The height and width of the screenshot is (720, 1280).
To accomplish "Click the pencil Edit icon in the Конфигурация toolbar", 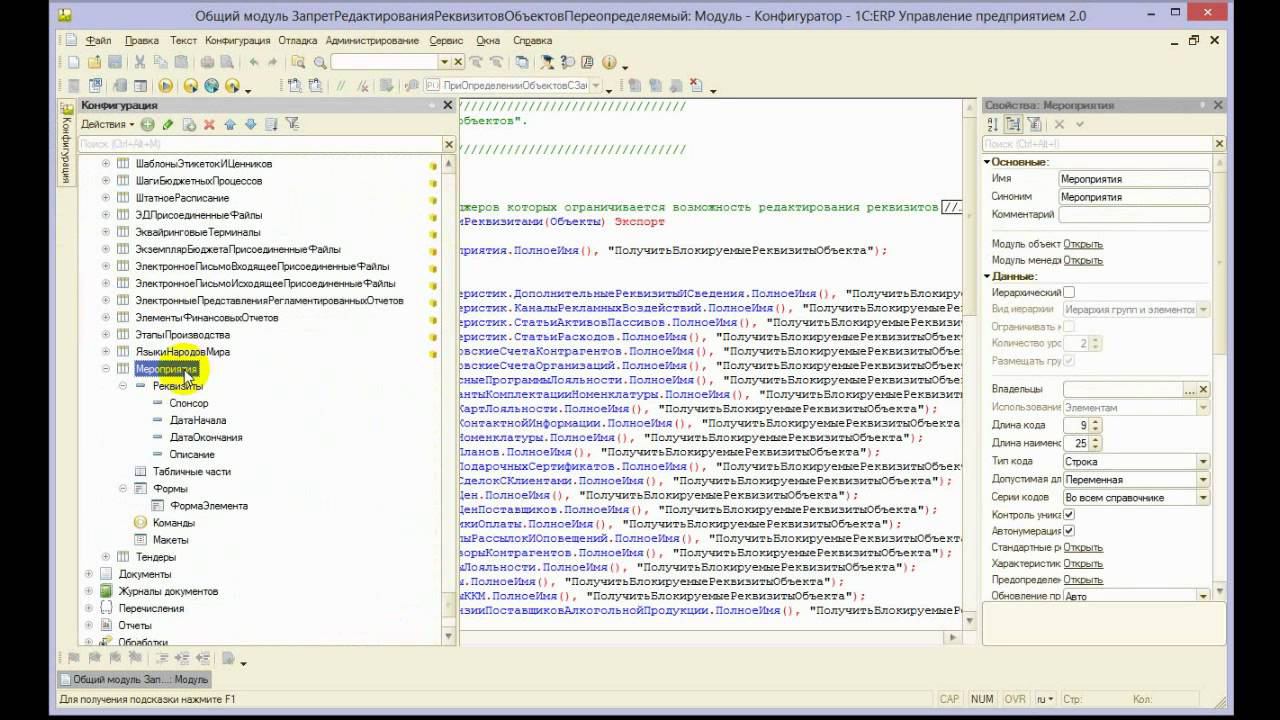I will [x=168, y=124].
